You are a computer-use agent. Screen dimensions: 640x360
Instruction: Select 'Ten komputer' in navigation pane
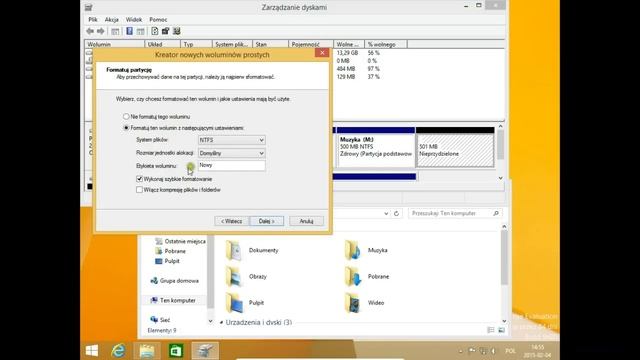tap(173, 300)
